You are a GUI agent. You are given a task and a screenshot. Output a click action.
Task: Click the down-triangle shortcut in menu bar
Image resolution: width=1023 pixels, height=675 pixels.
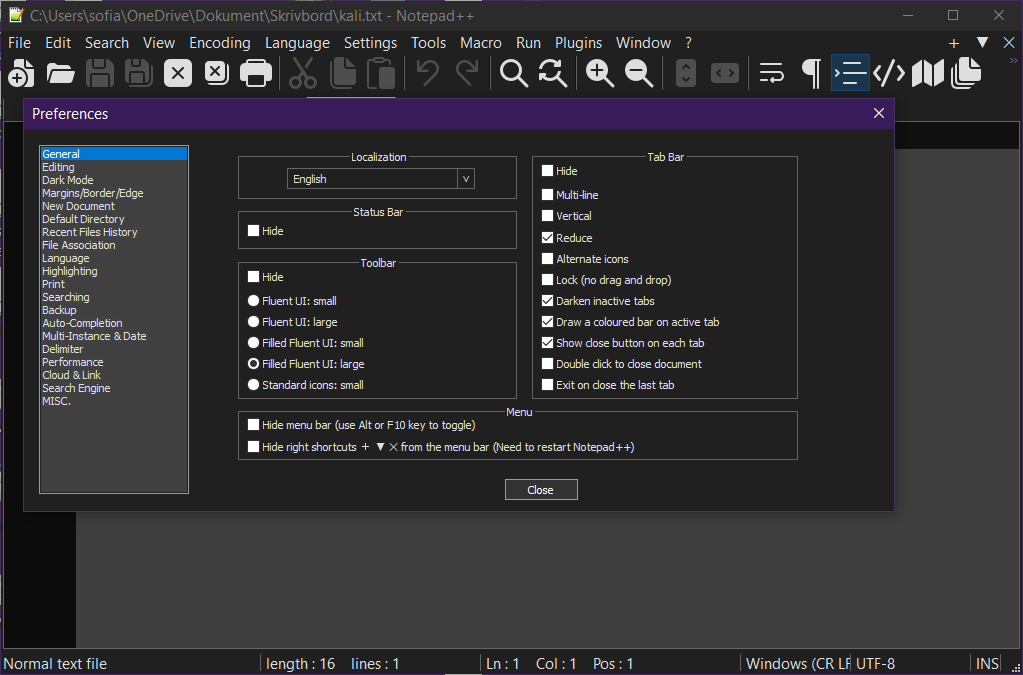tap(982, 43)
